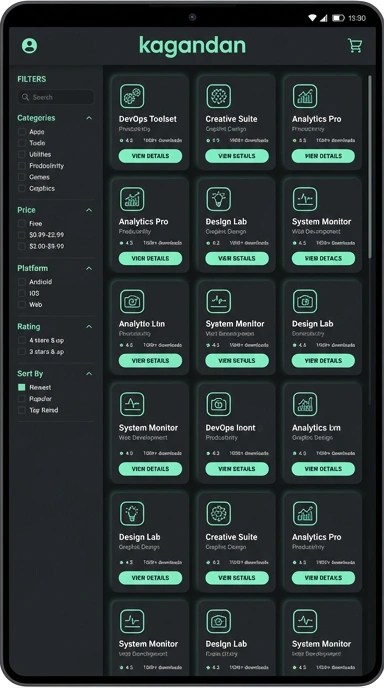Tap the cellular signal icon

(x=323, y=18)
